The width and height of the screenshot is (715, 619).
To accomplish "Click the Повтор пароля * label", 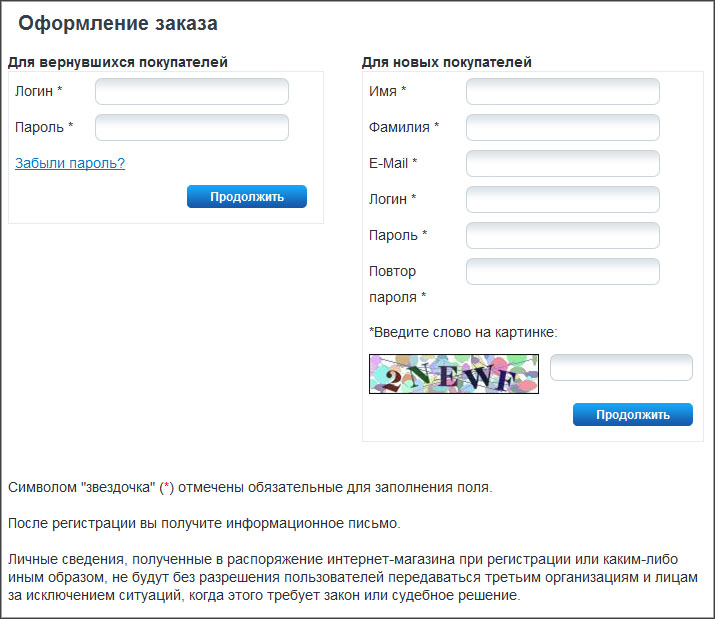I will pyautogui.click(x=398, y=284).
